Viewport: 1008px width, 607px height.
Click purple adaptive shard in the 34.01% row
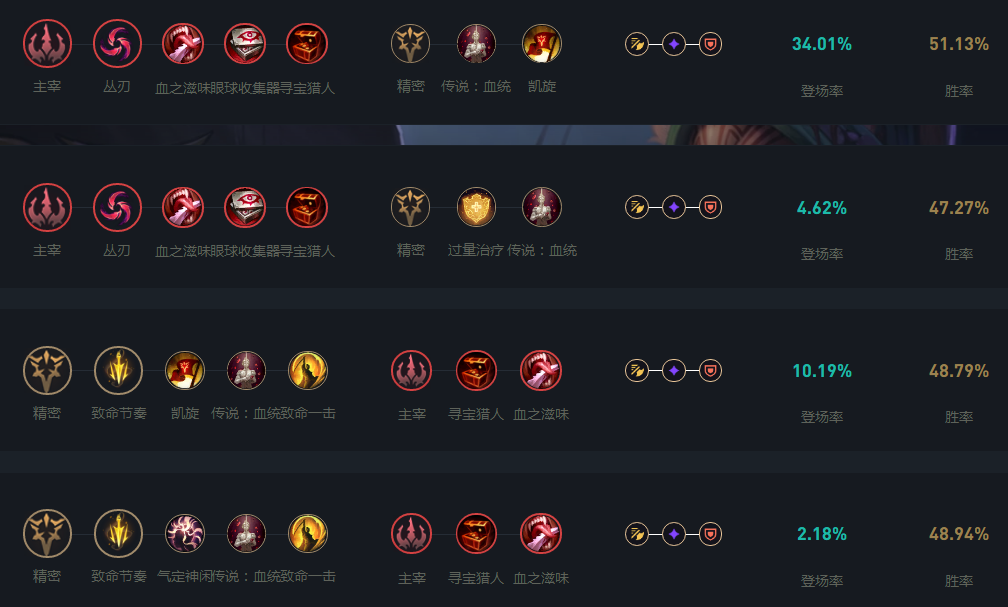674,44
